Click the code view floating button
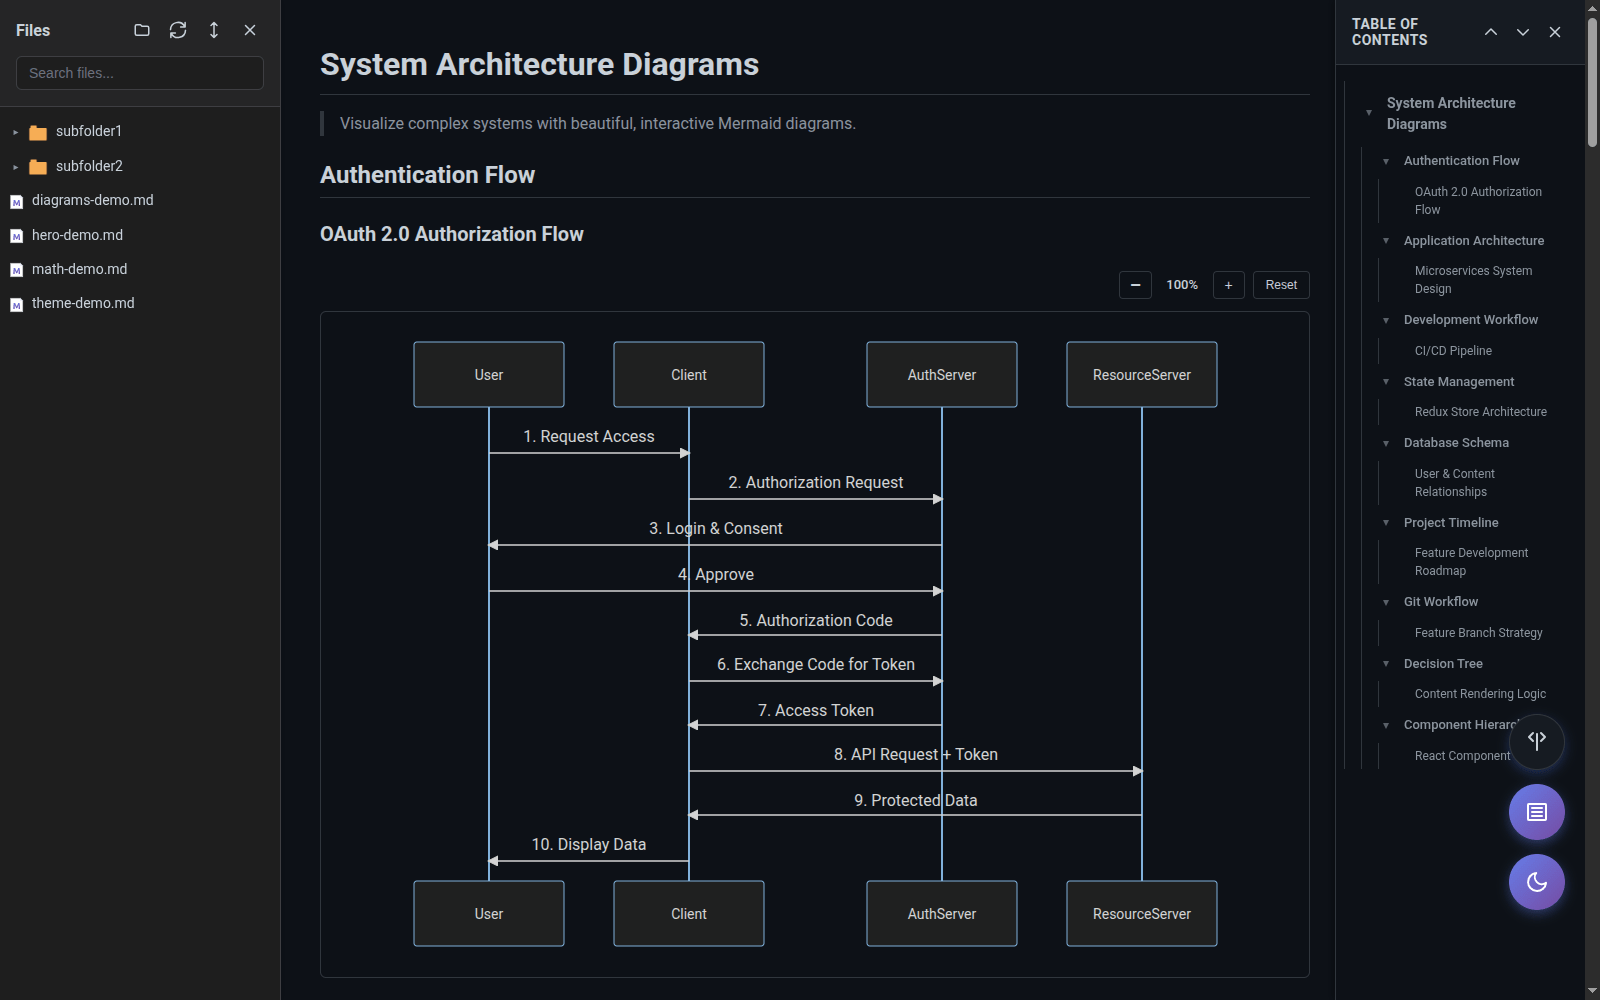 point(1536,741)
